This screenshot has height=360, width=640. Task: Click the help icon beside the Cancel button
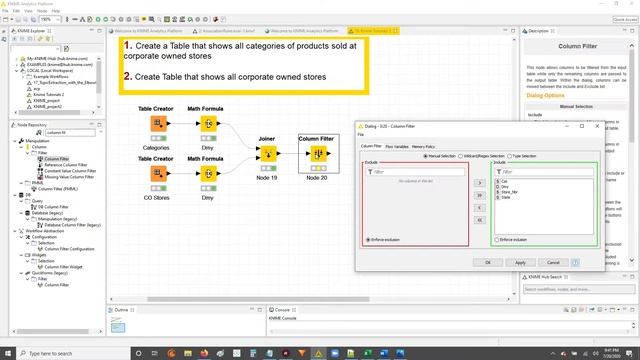[576, 262]
